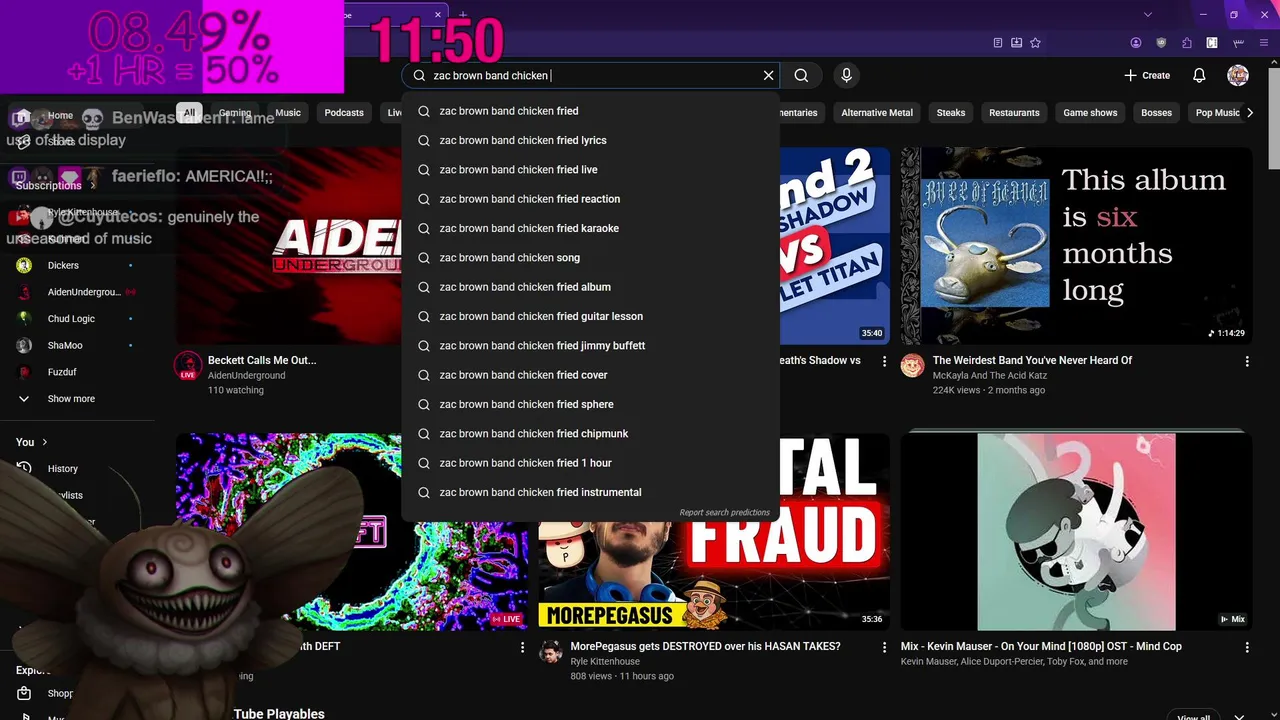The width and height of the screenshot is (1280, 720).
Task: Open 'This album is six months long' thumbnail
Action: click(1076, 246)
